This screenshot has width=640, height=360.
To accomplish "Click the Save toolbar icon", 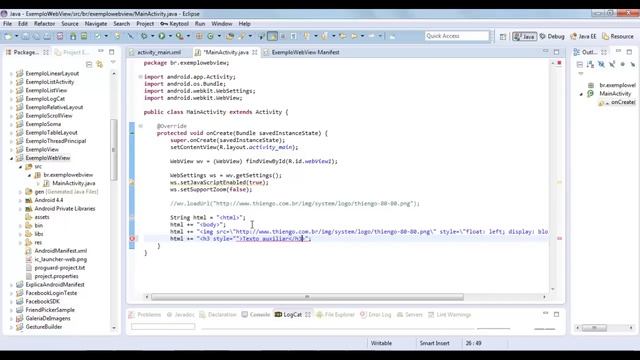I will [x=25, y=36].
